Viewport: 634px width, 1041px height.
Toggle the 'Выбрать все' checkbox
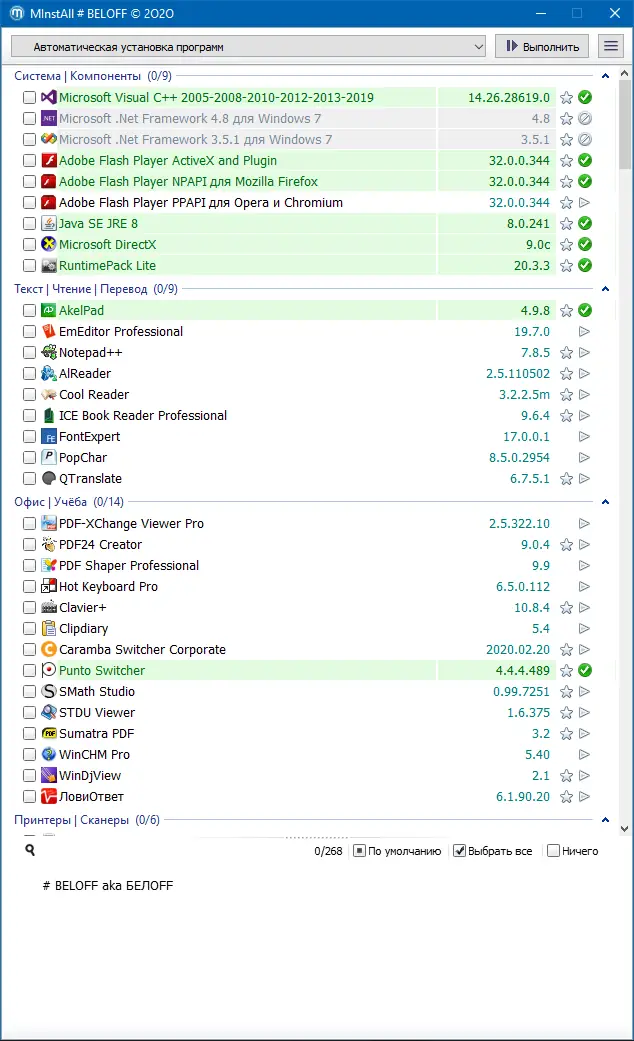[460, 851]
